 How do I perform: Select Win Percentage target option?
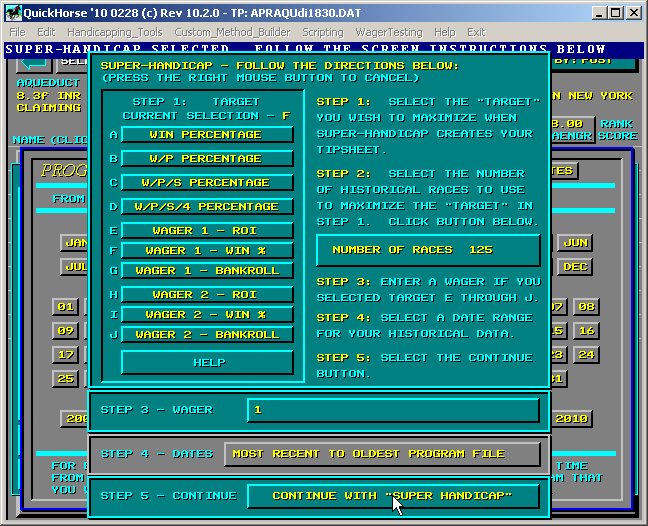pyautogui.click(x=207, y=134)
